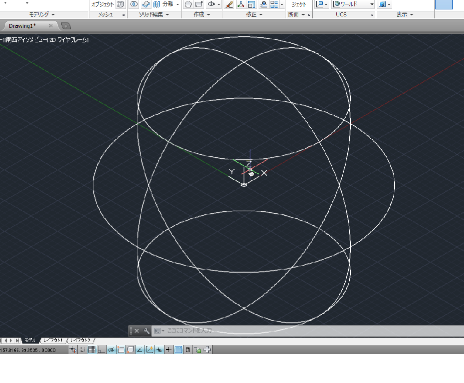This screenshot has width=464, height=383.
Task: Toggle Dynamic UCS in status bar
Action: 149,350
